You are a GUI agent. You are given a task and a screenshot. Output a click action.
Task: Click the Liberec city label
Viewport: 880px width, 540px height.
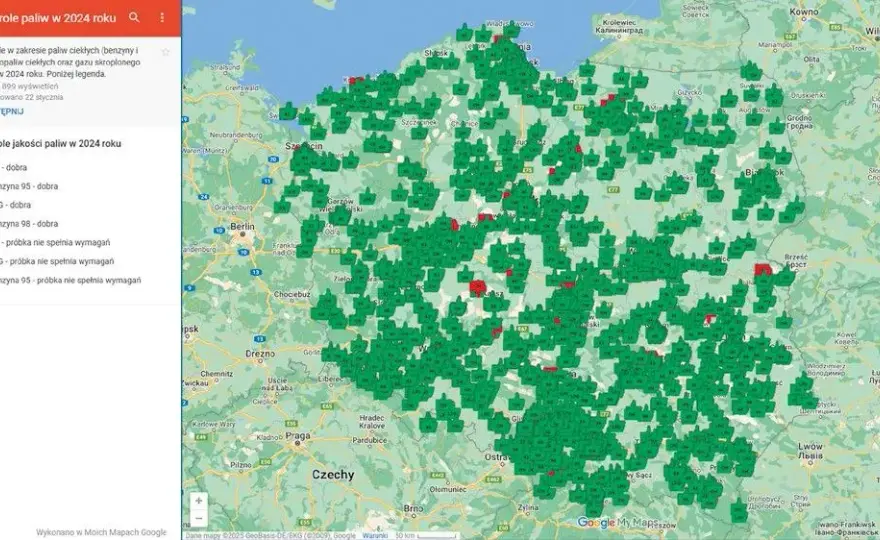[329, 378]
